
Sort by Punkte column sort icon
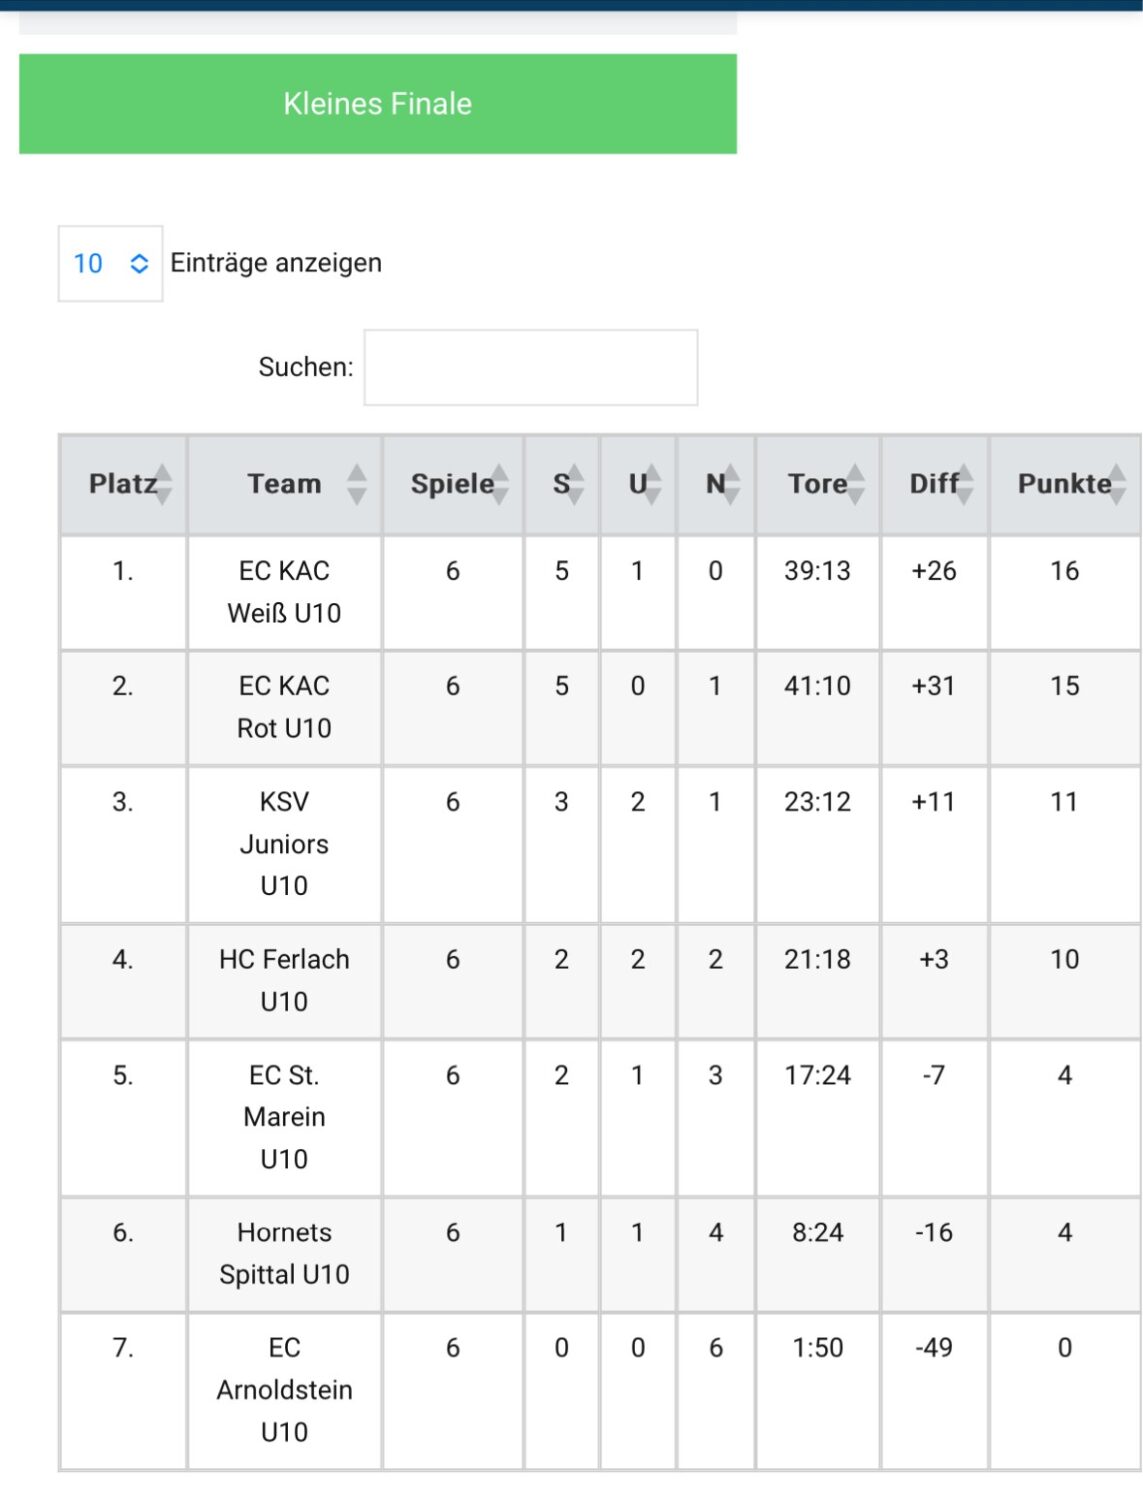1118,485
